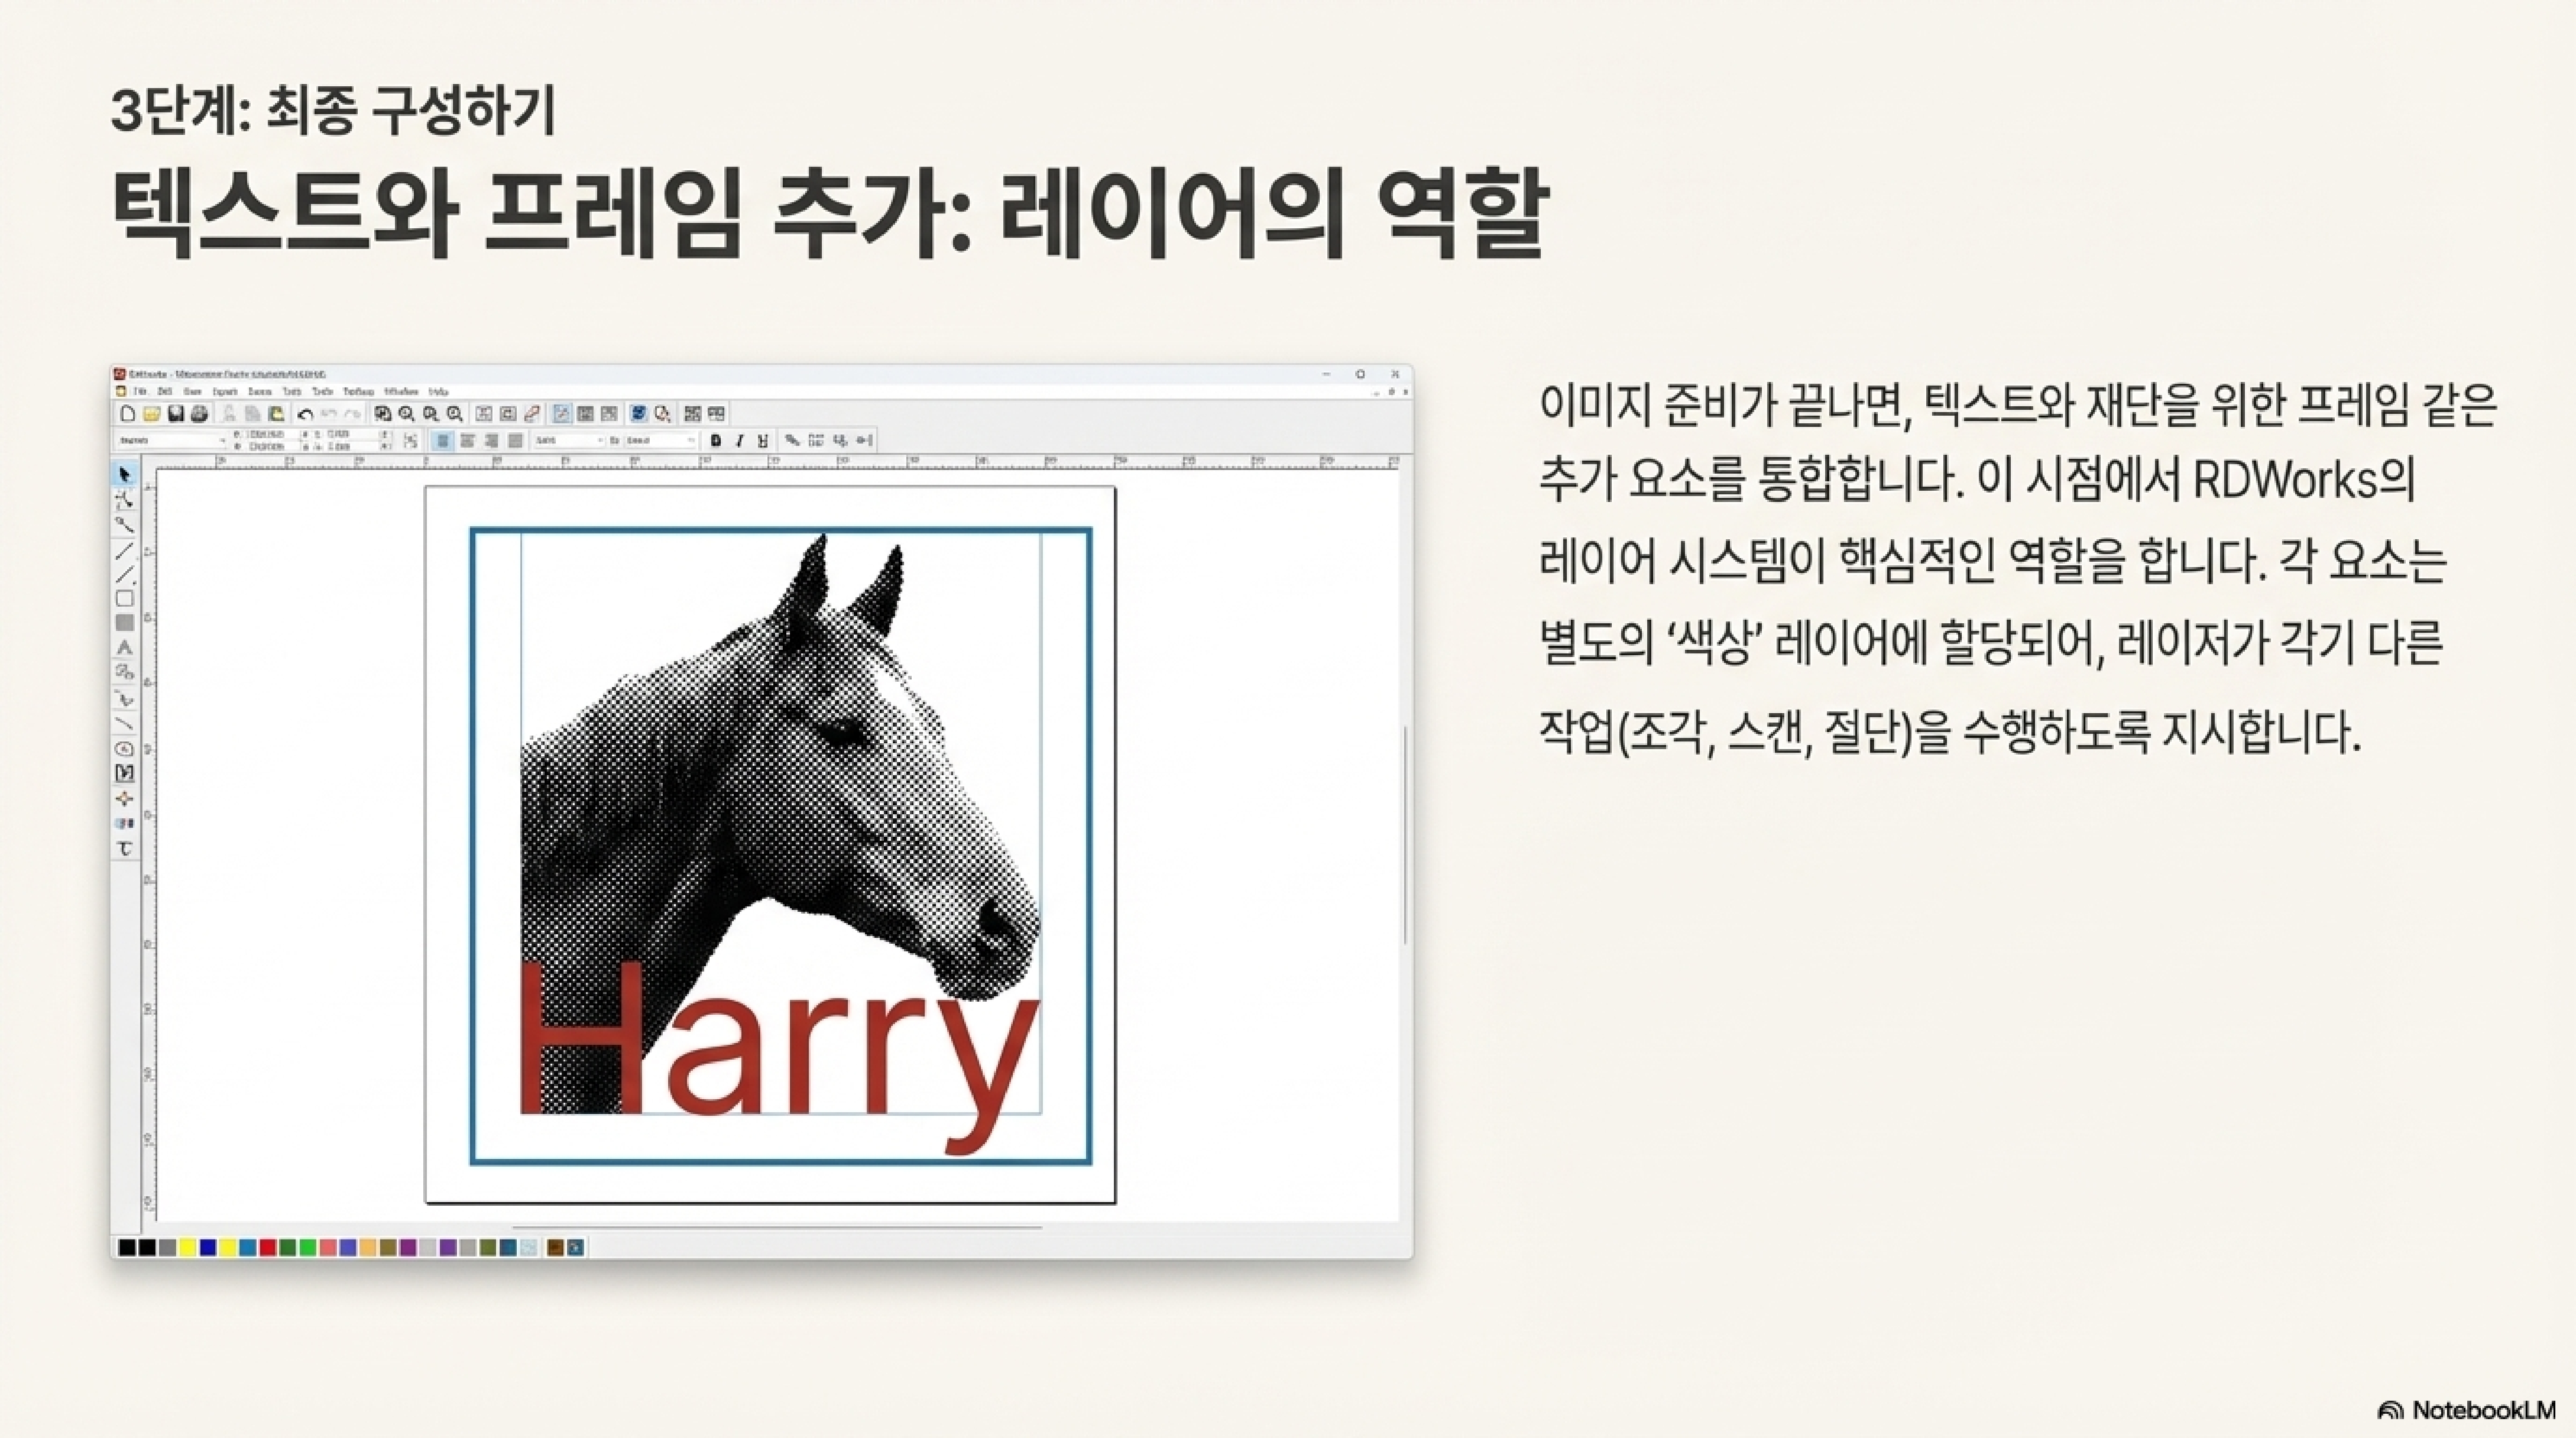
Task: Click the new document icon
Action: click(x=128, y=414)
